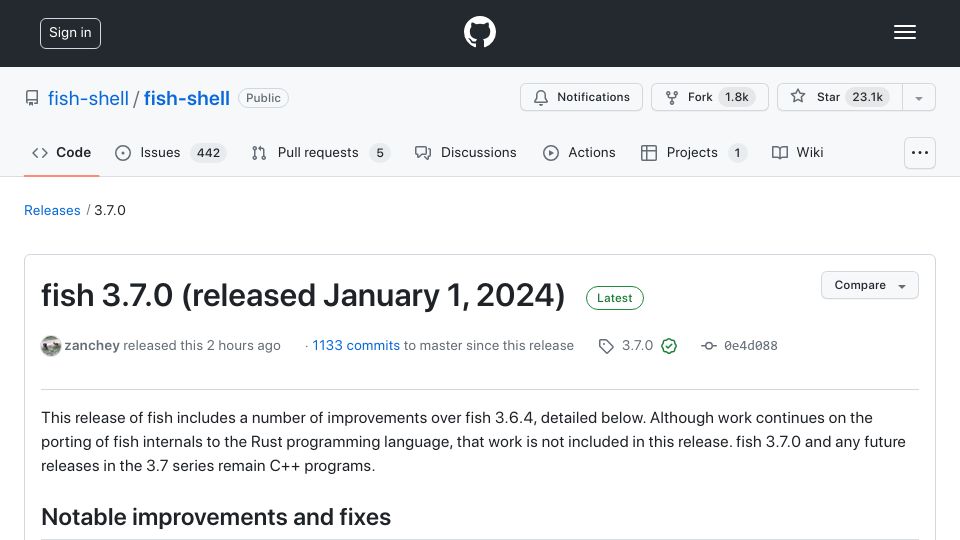Image resolution: width=960 pixels, height=540 pixels.
Task: Click the repository book icon
Action: (x=32, y=98)
